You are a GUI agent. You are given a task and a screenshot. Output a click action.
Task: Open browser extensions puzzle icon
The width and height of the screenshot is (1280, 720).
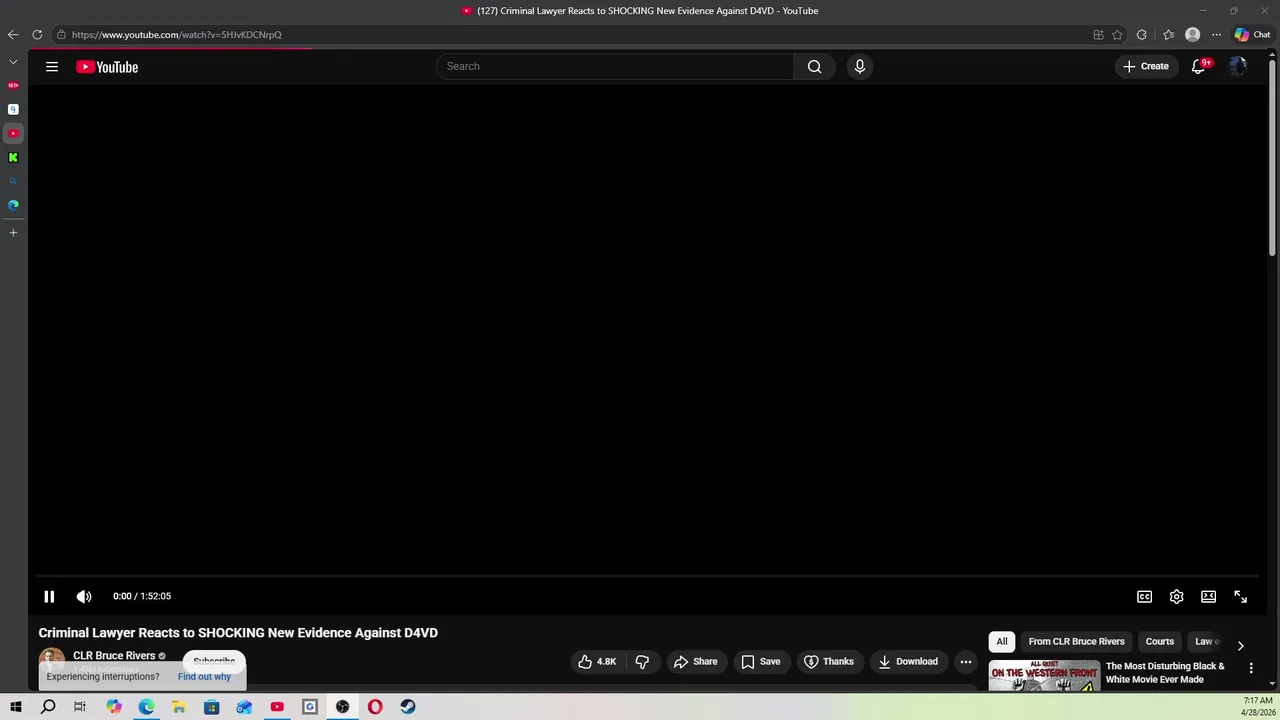point(1141,34)
